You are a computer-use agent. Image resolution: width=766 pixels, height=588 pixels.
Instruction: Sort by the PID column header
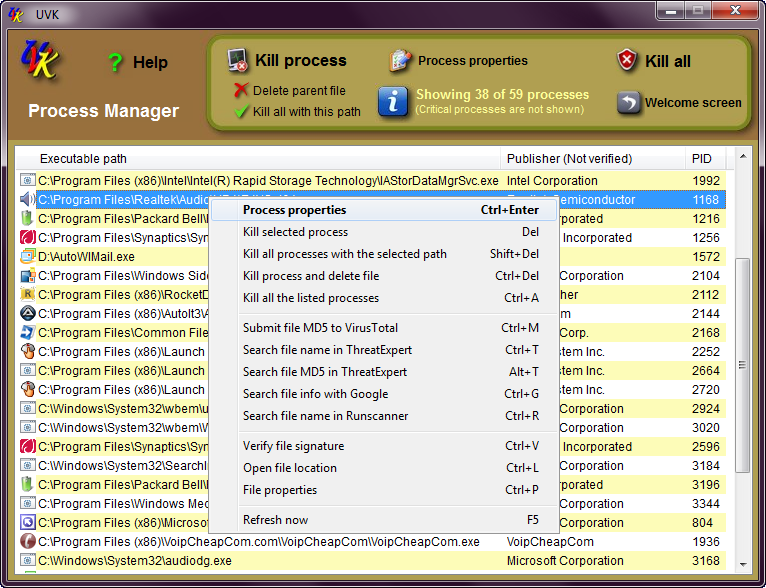[705, 159]
